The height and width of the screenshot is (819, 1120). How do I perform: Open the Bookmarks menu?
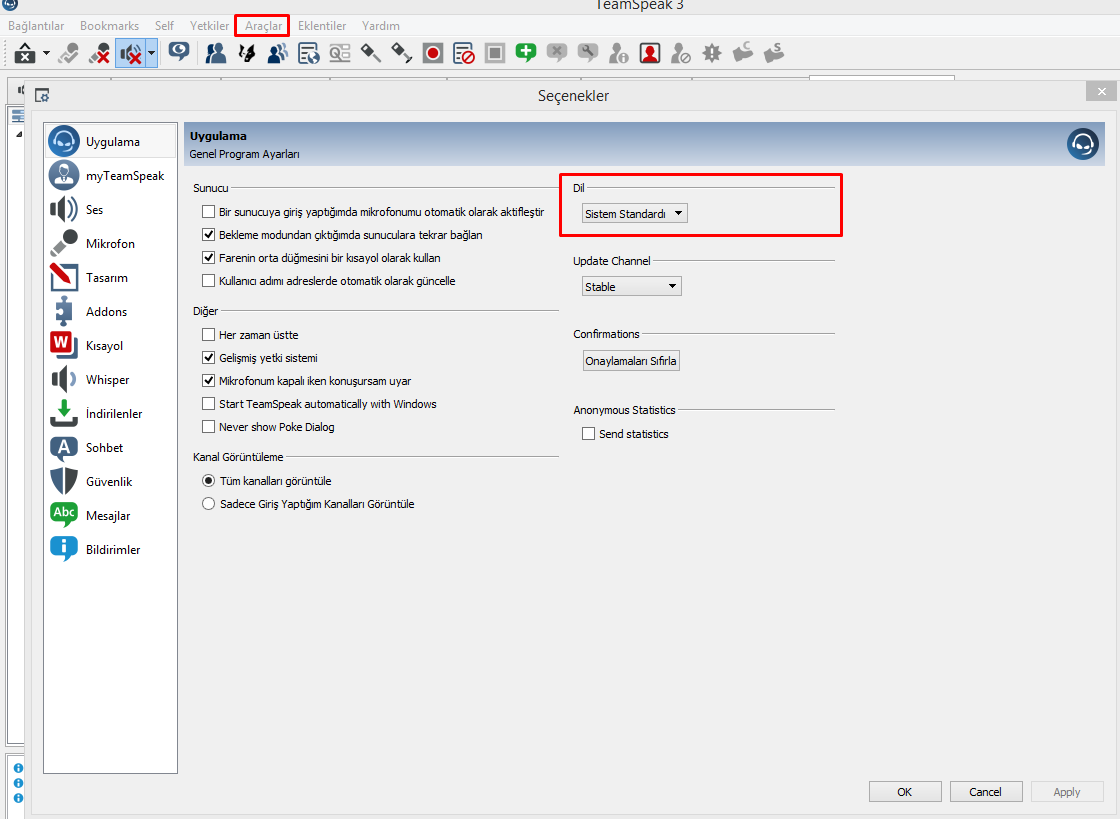(x=109, y=26)
